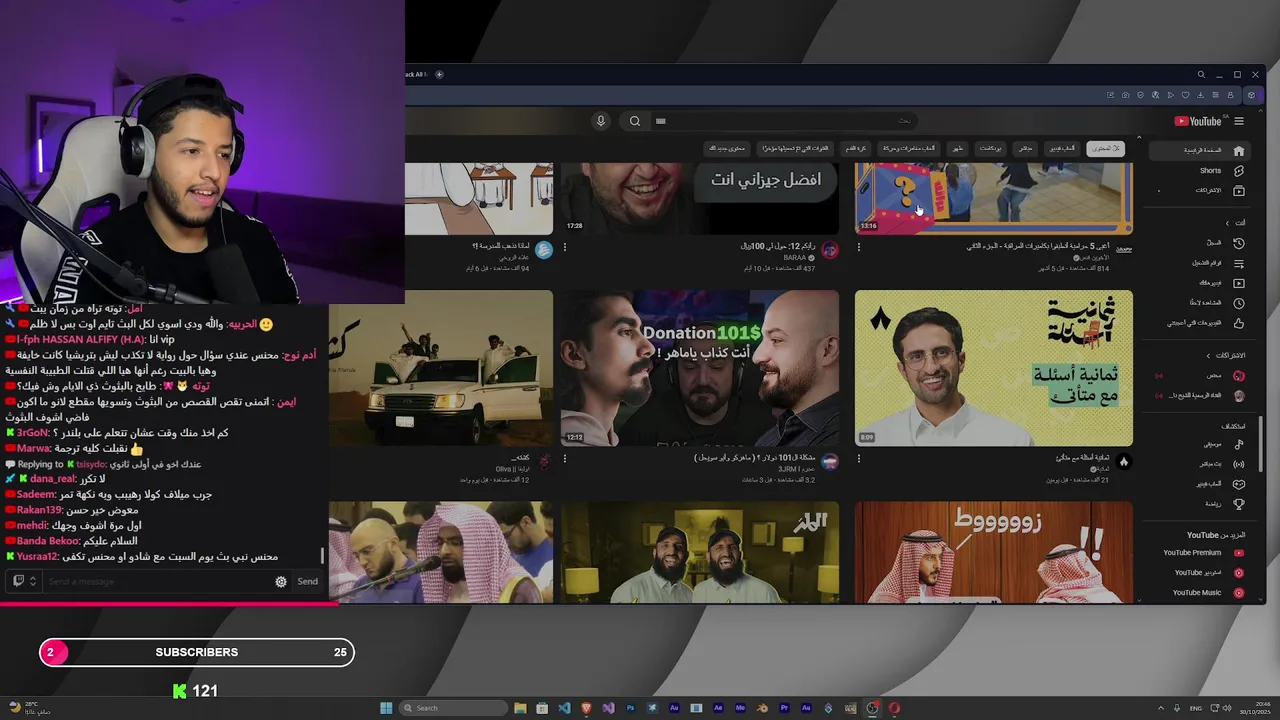Open Gaming explore icon in sidebar

pos(1239,484)
